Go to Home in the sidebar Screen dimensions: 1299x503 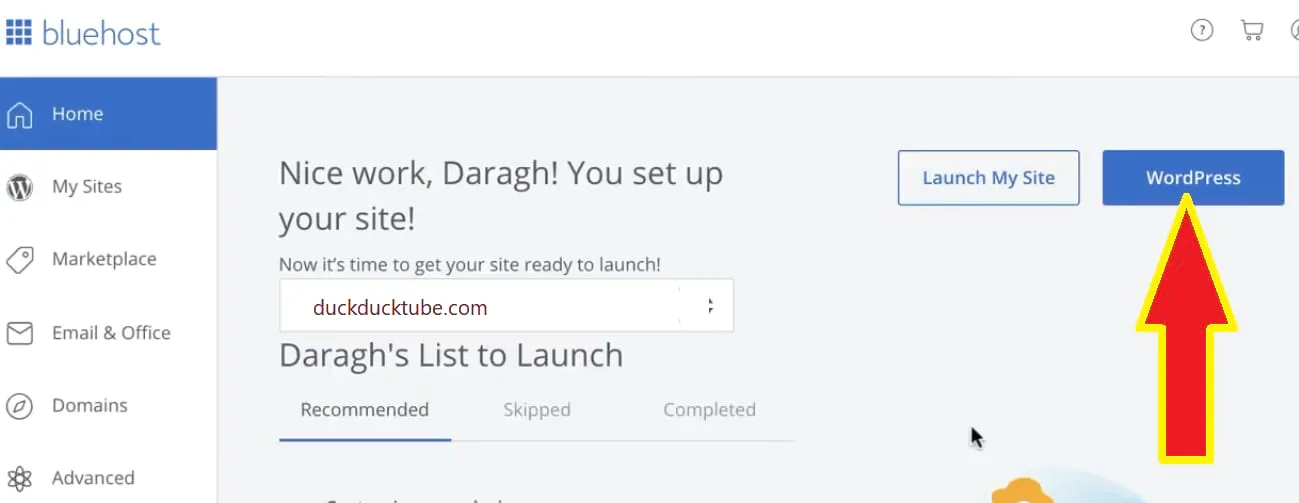(108, 114)
